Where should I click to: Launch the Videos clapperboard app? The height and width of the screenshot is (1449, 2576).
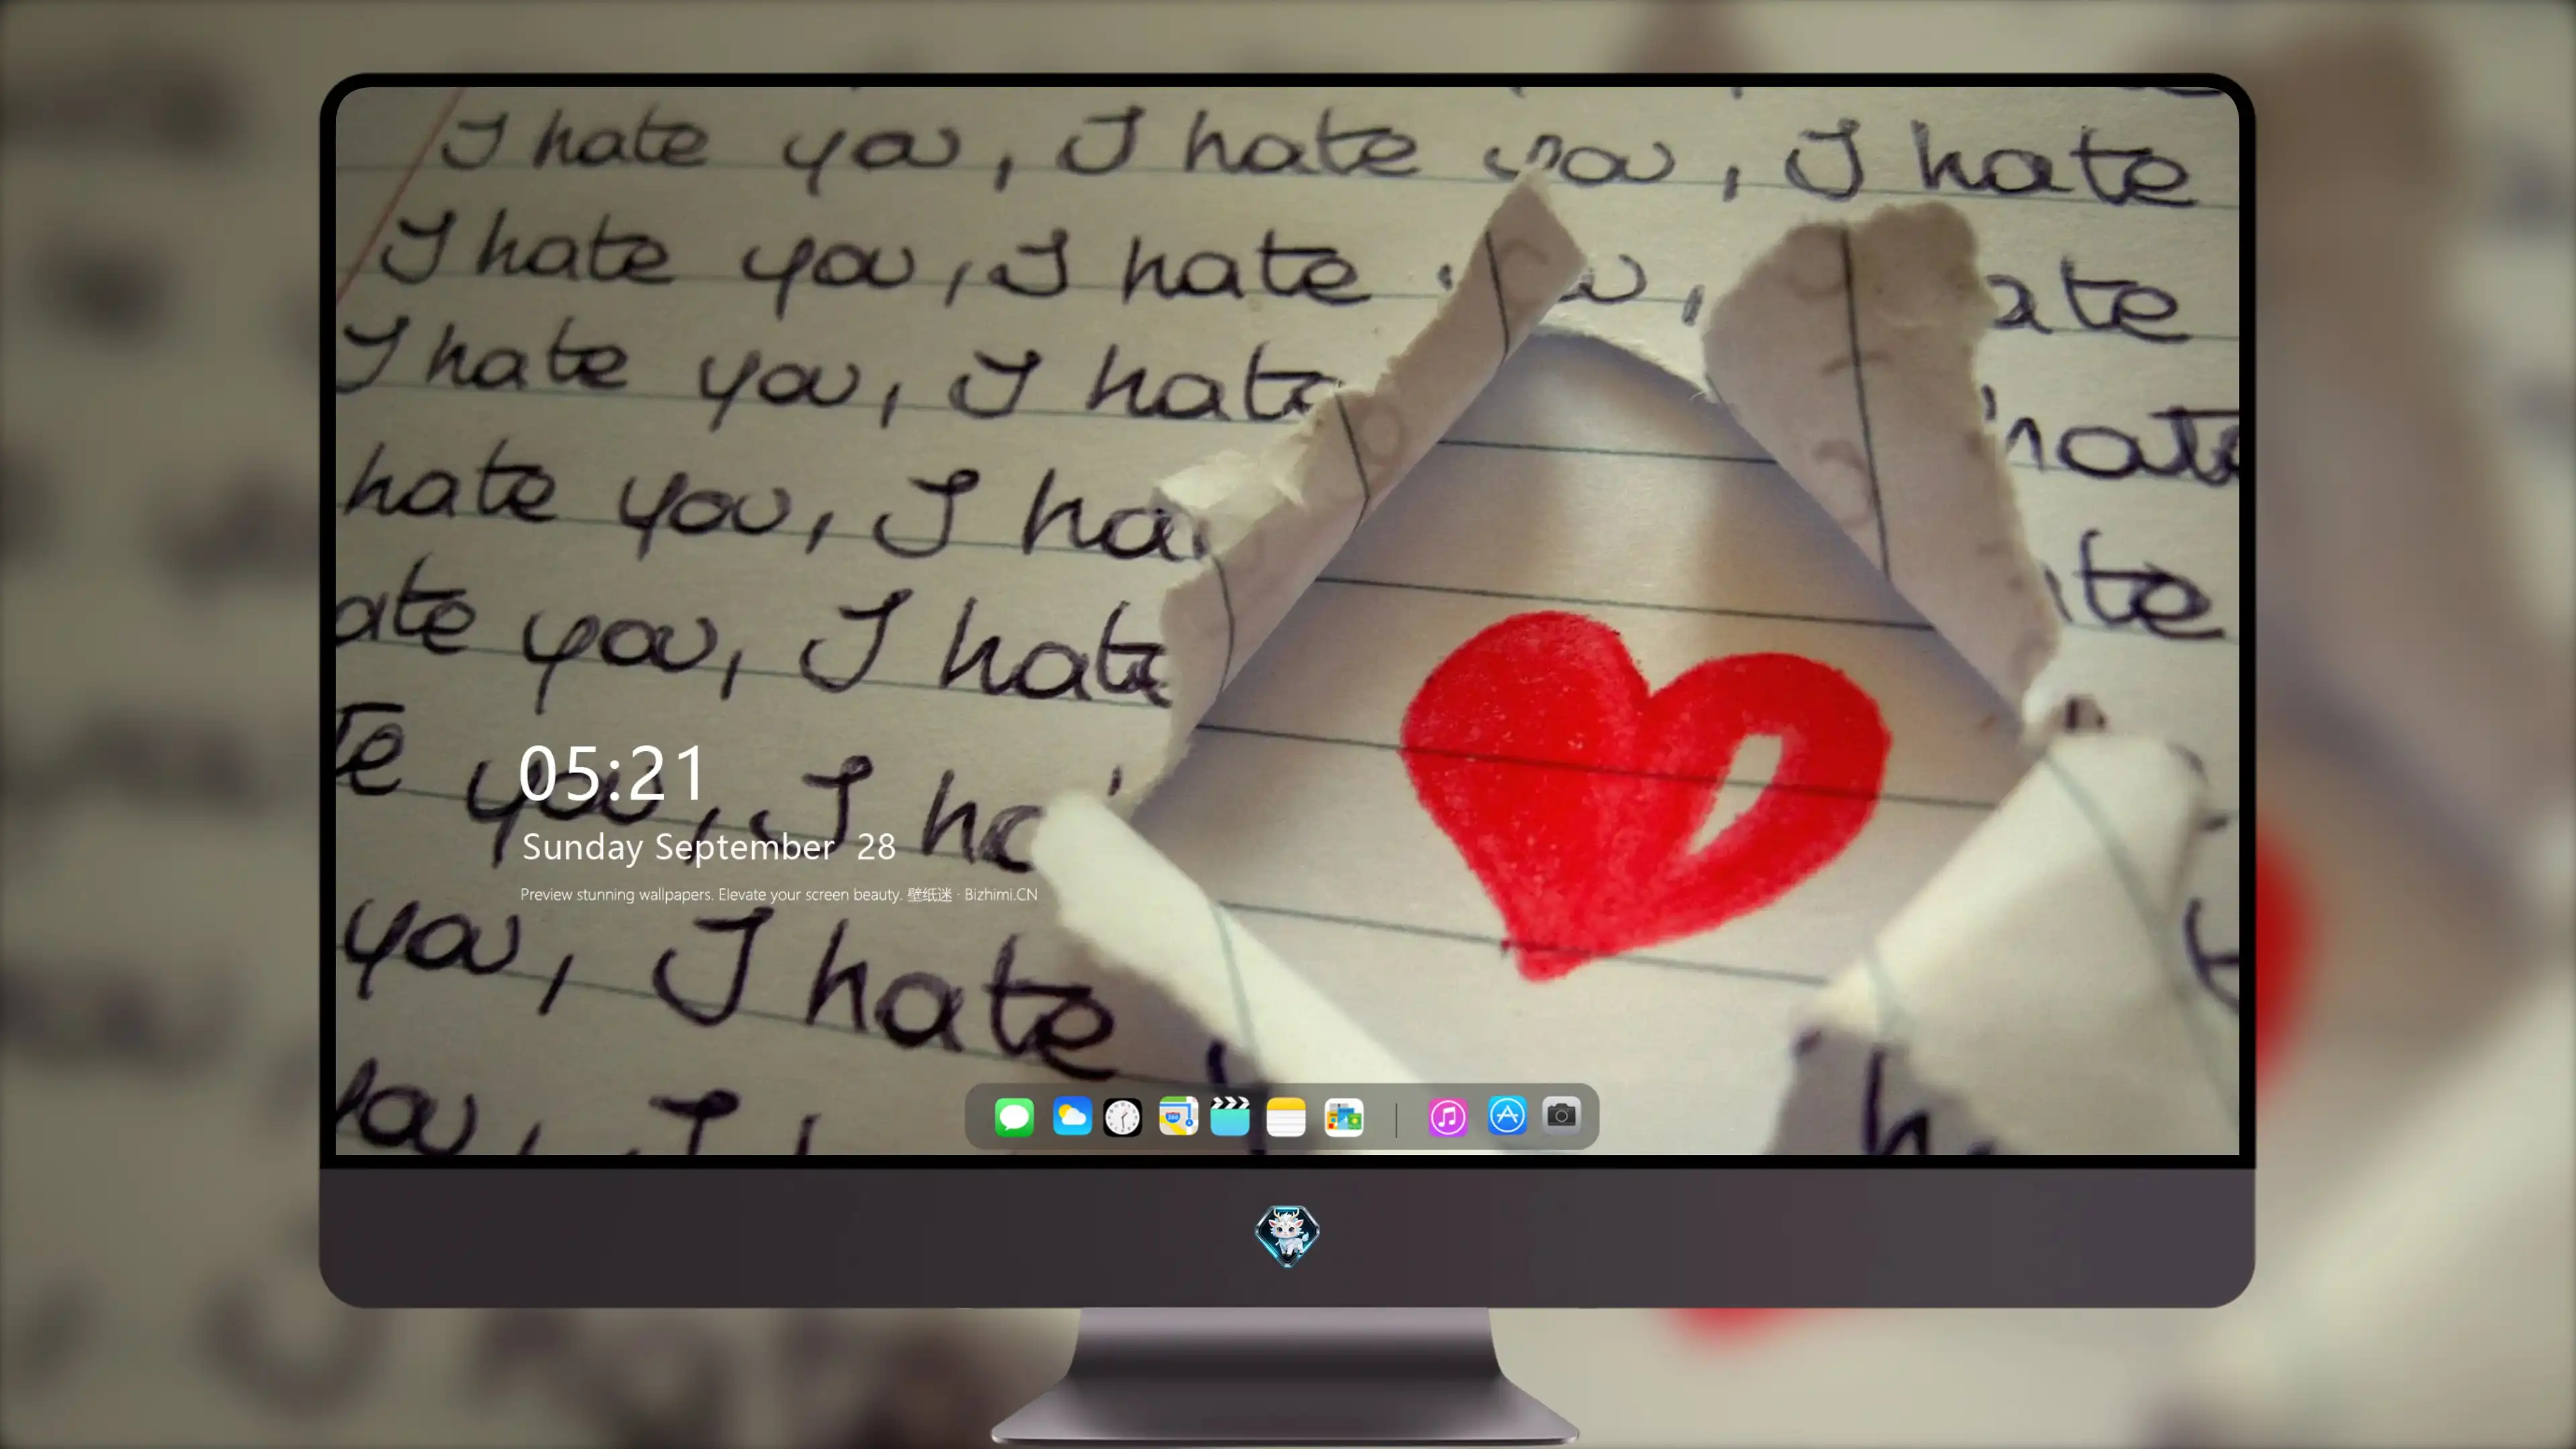[1230, 1116]
